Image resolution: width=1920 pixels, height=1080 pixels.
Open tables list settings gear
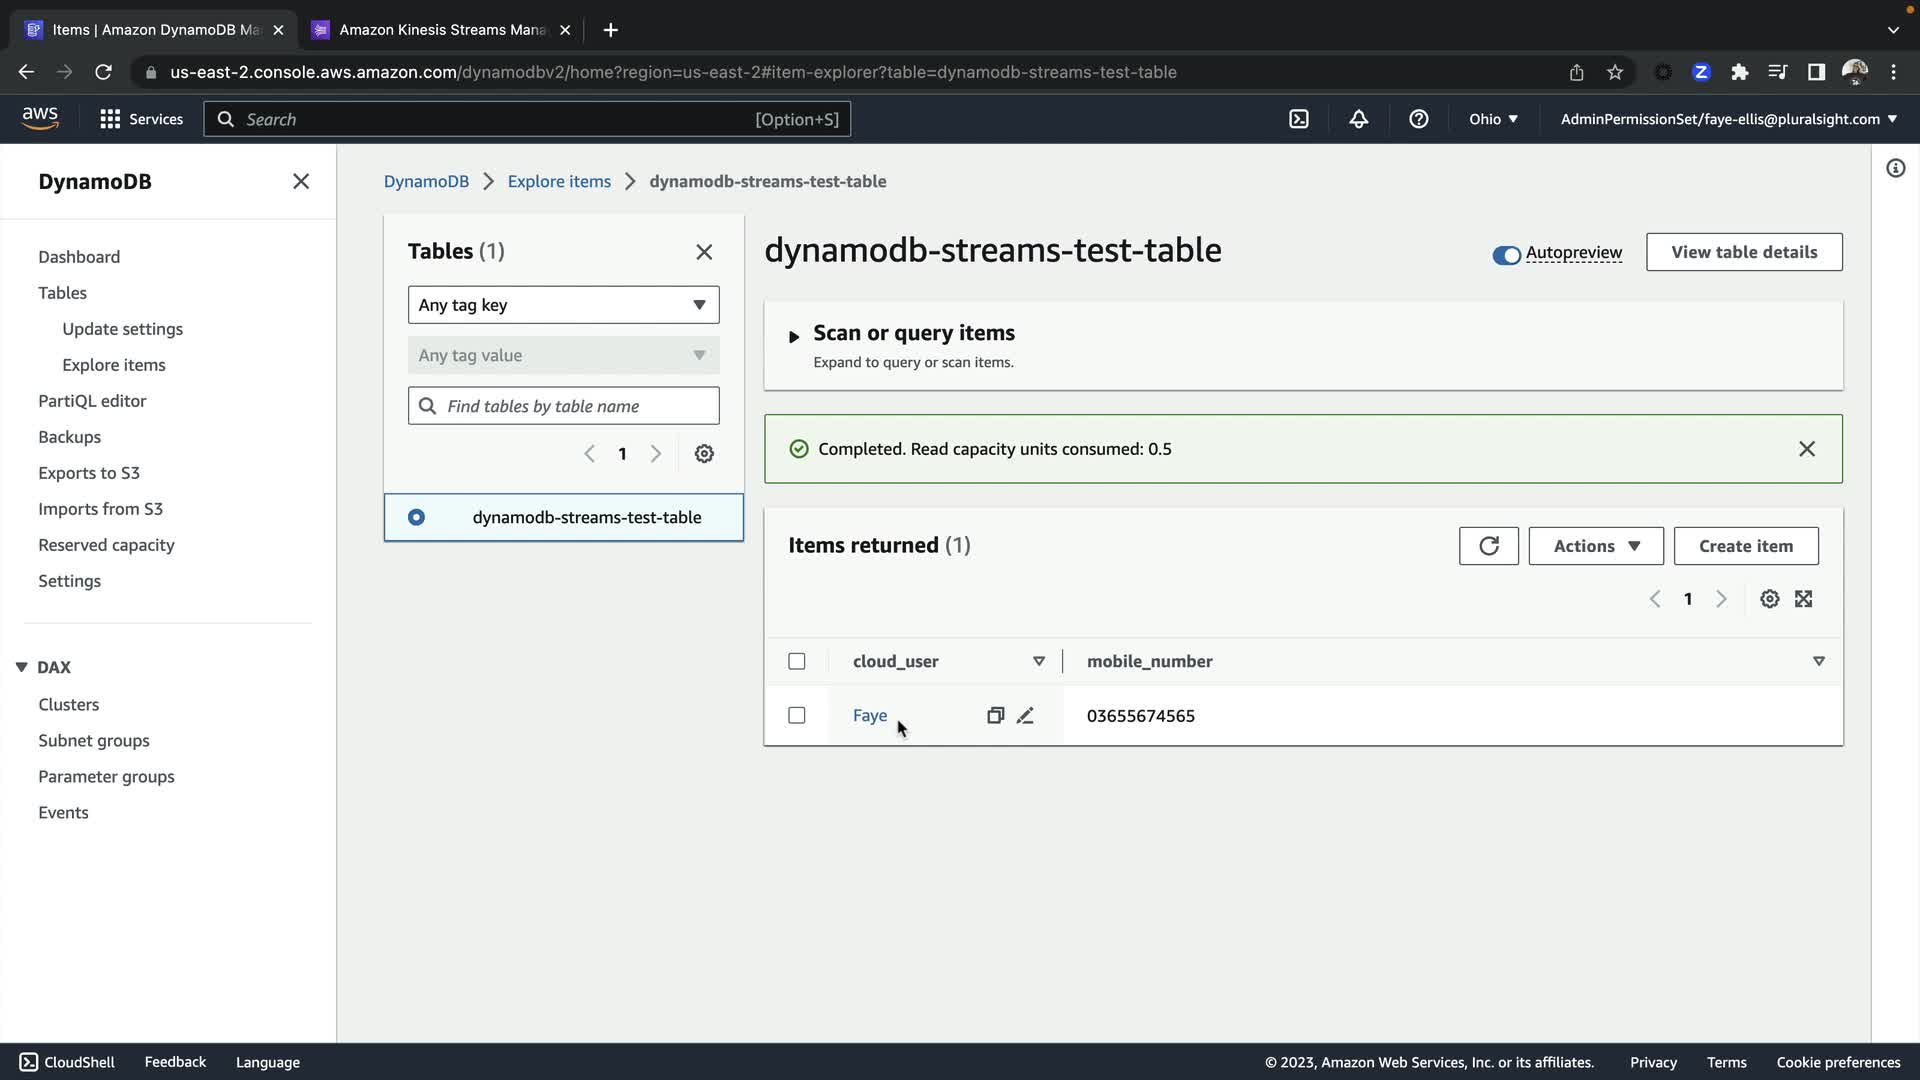(704, 454)
